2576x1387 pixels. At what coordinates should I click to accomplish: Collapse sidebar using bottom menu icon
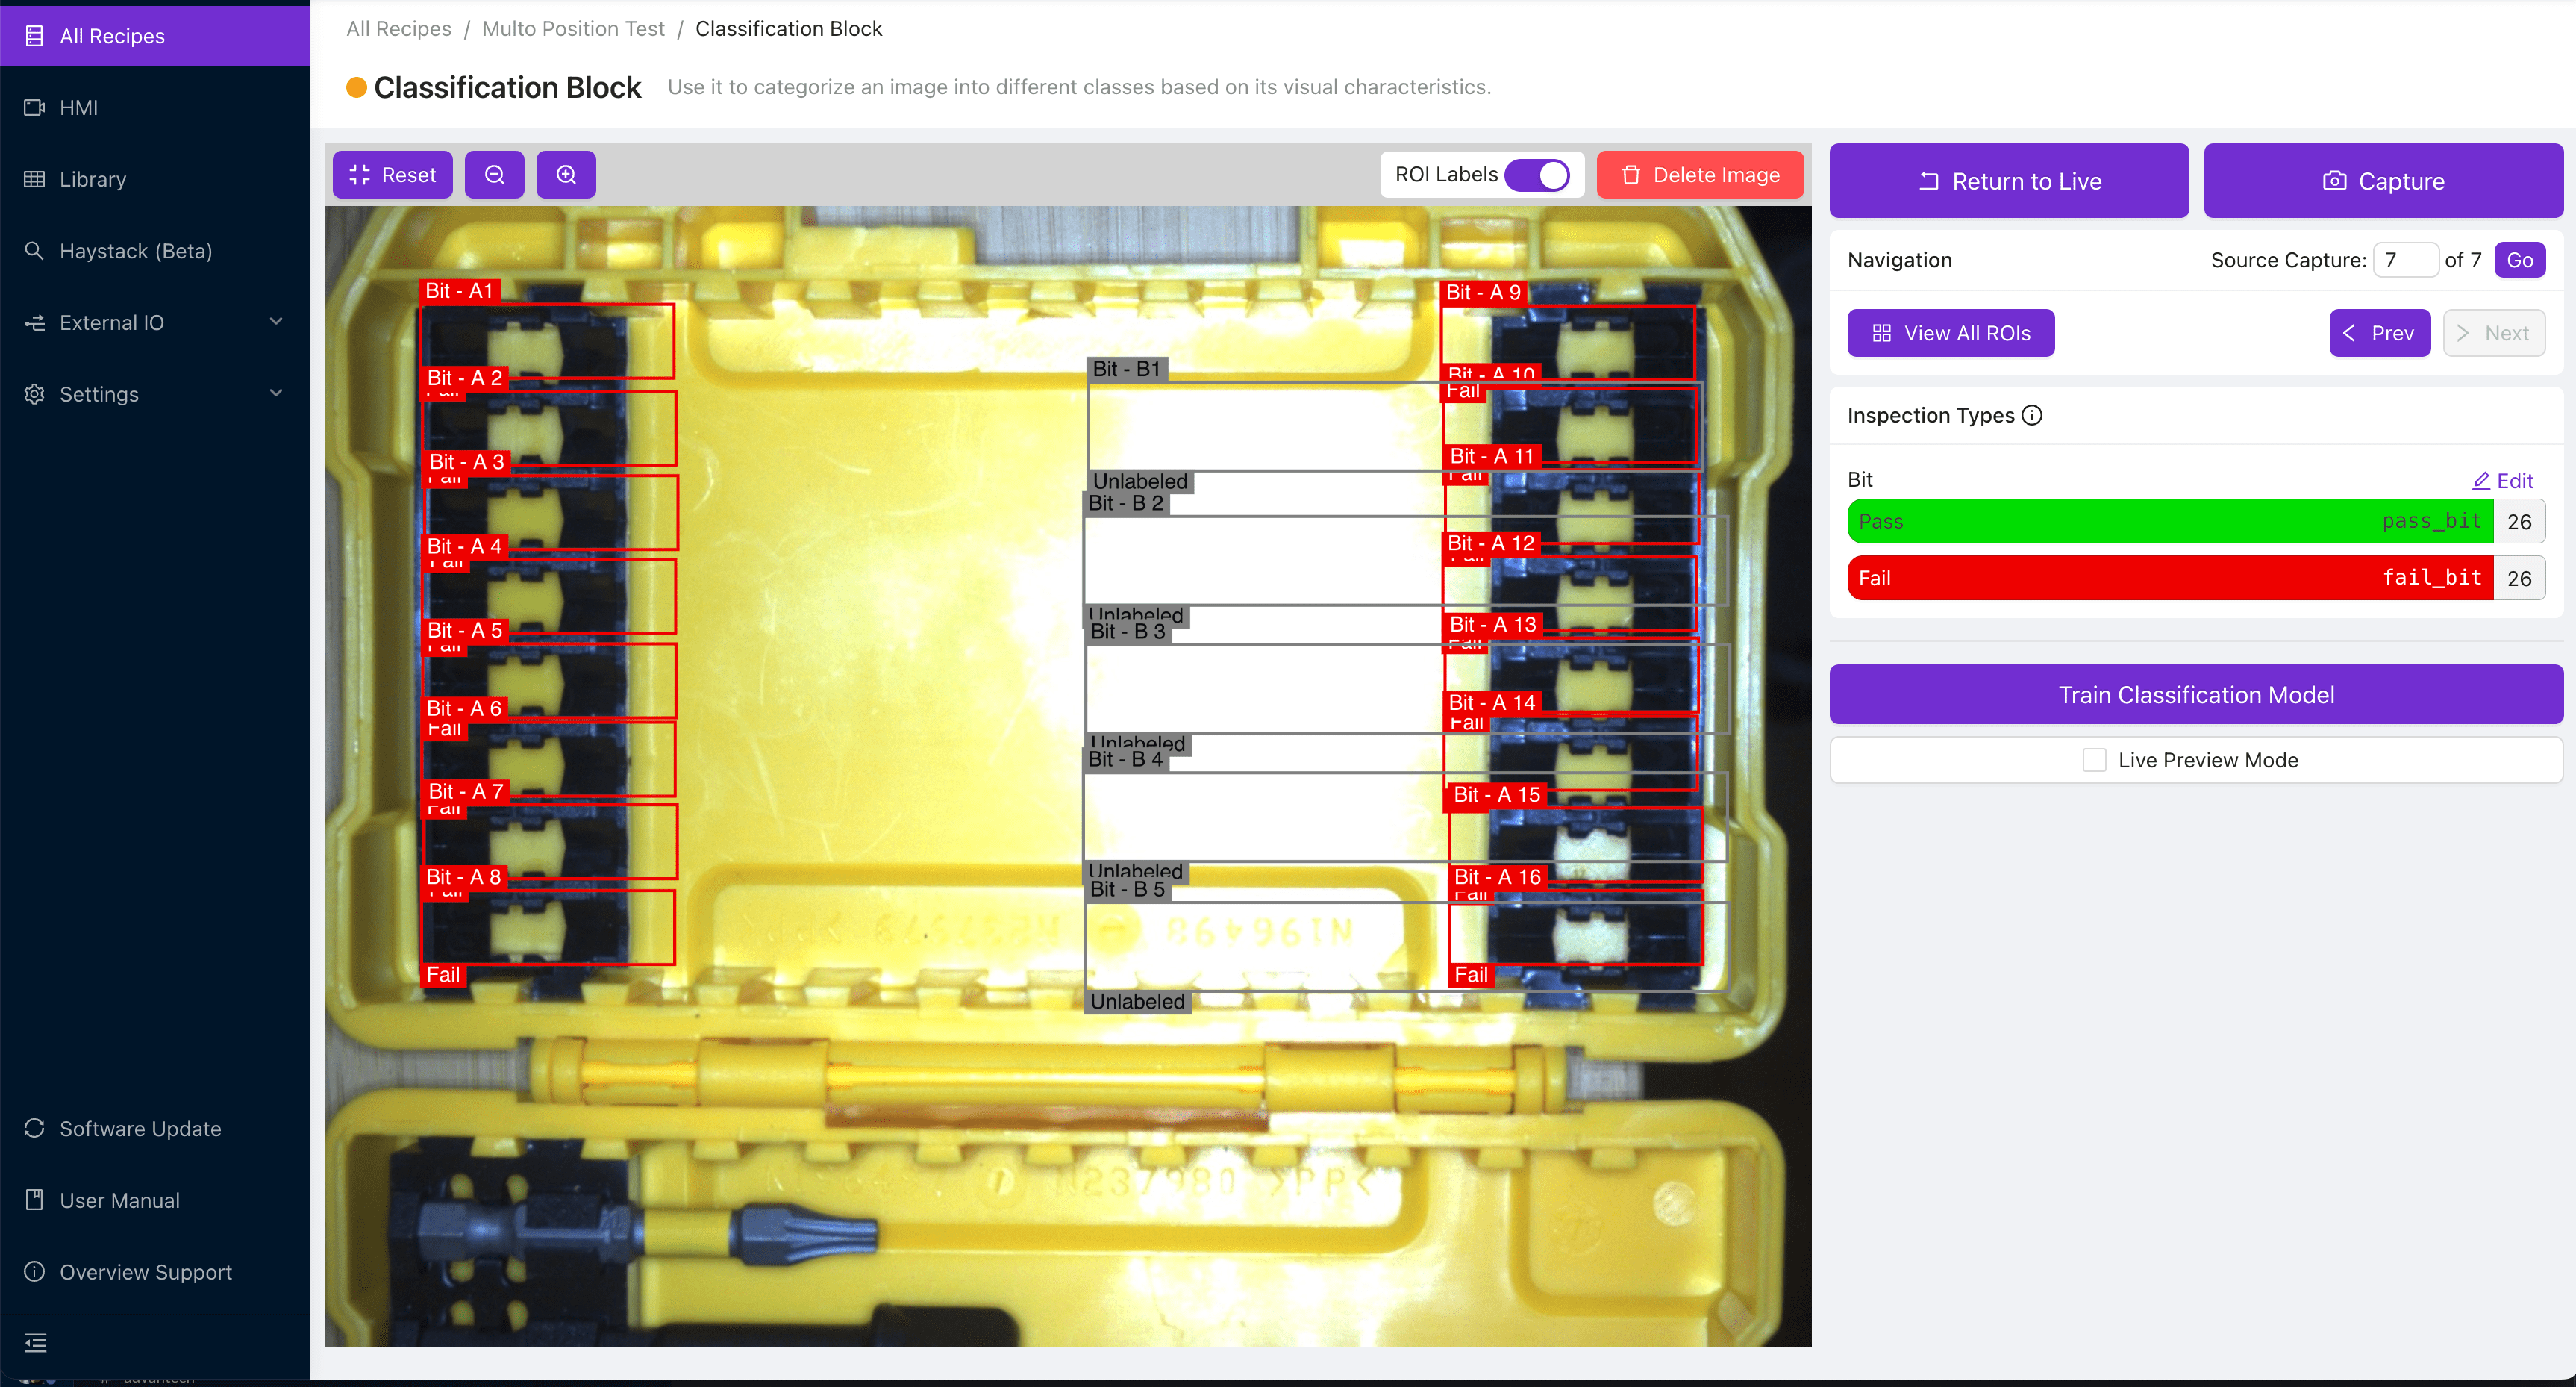click(x=36, y=1342)
